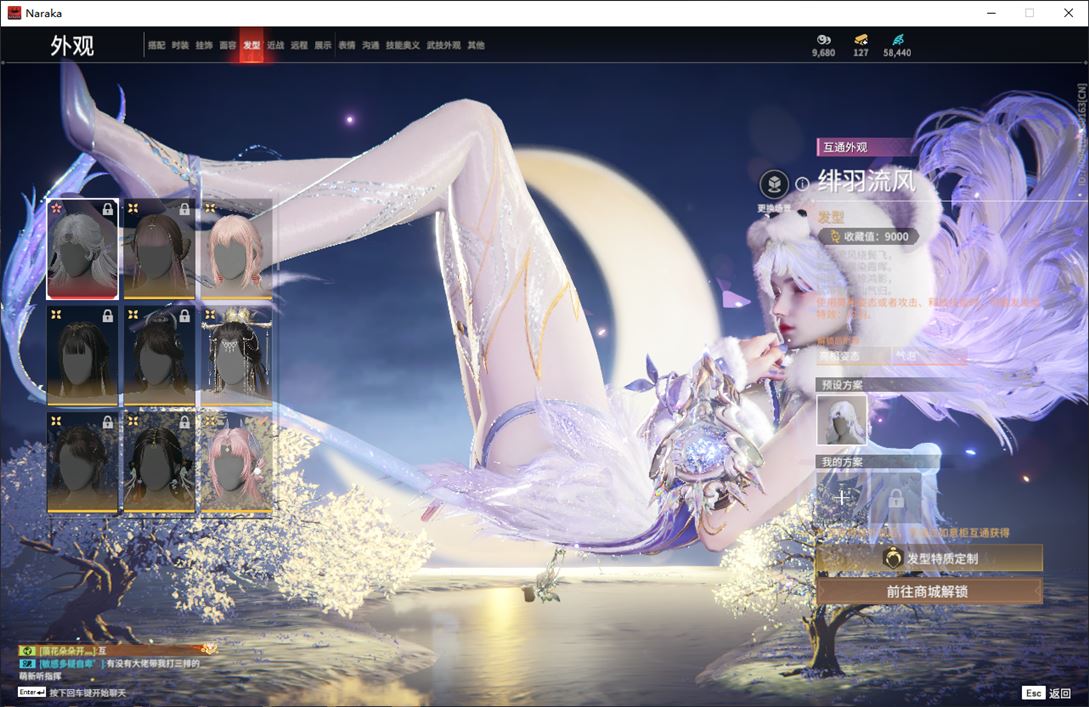Open the 搭配 tab

click(156, 45)
